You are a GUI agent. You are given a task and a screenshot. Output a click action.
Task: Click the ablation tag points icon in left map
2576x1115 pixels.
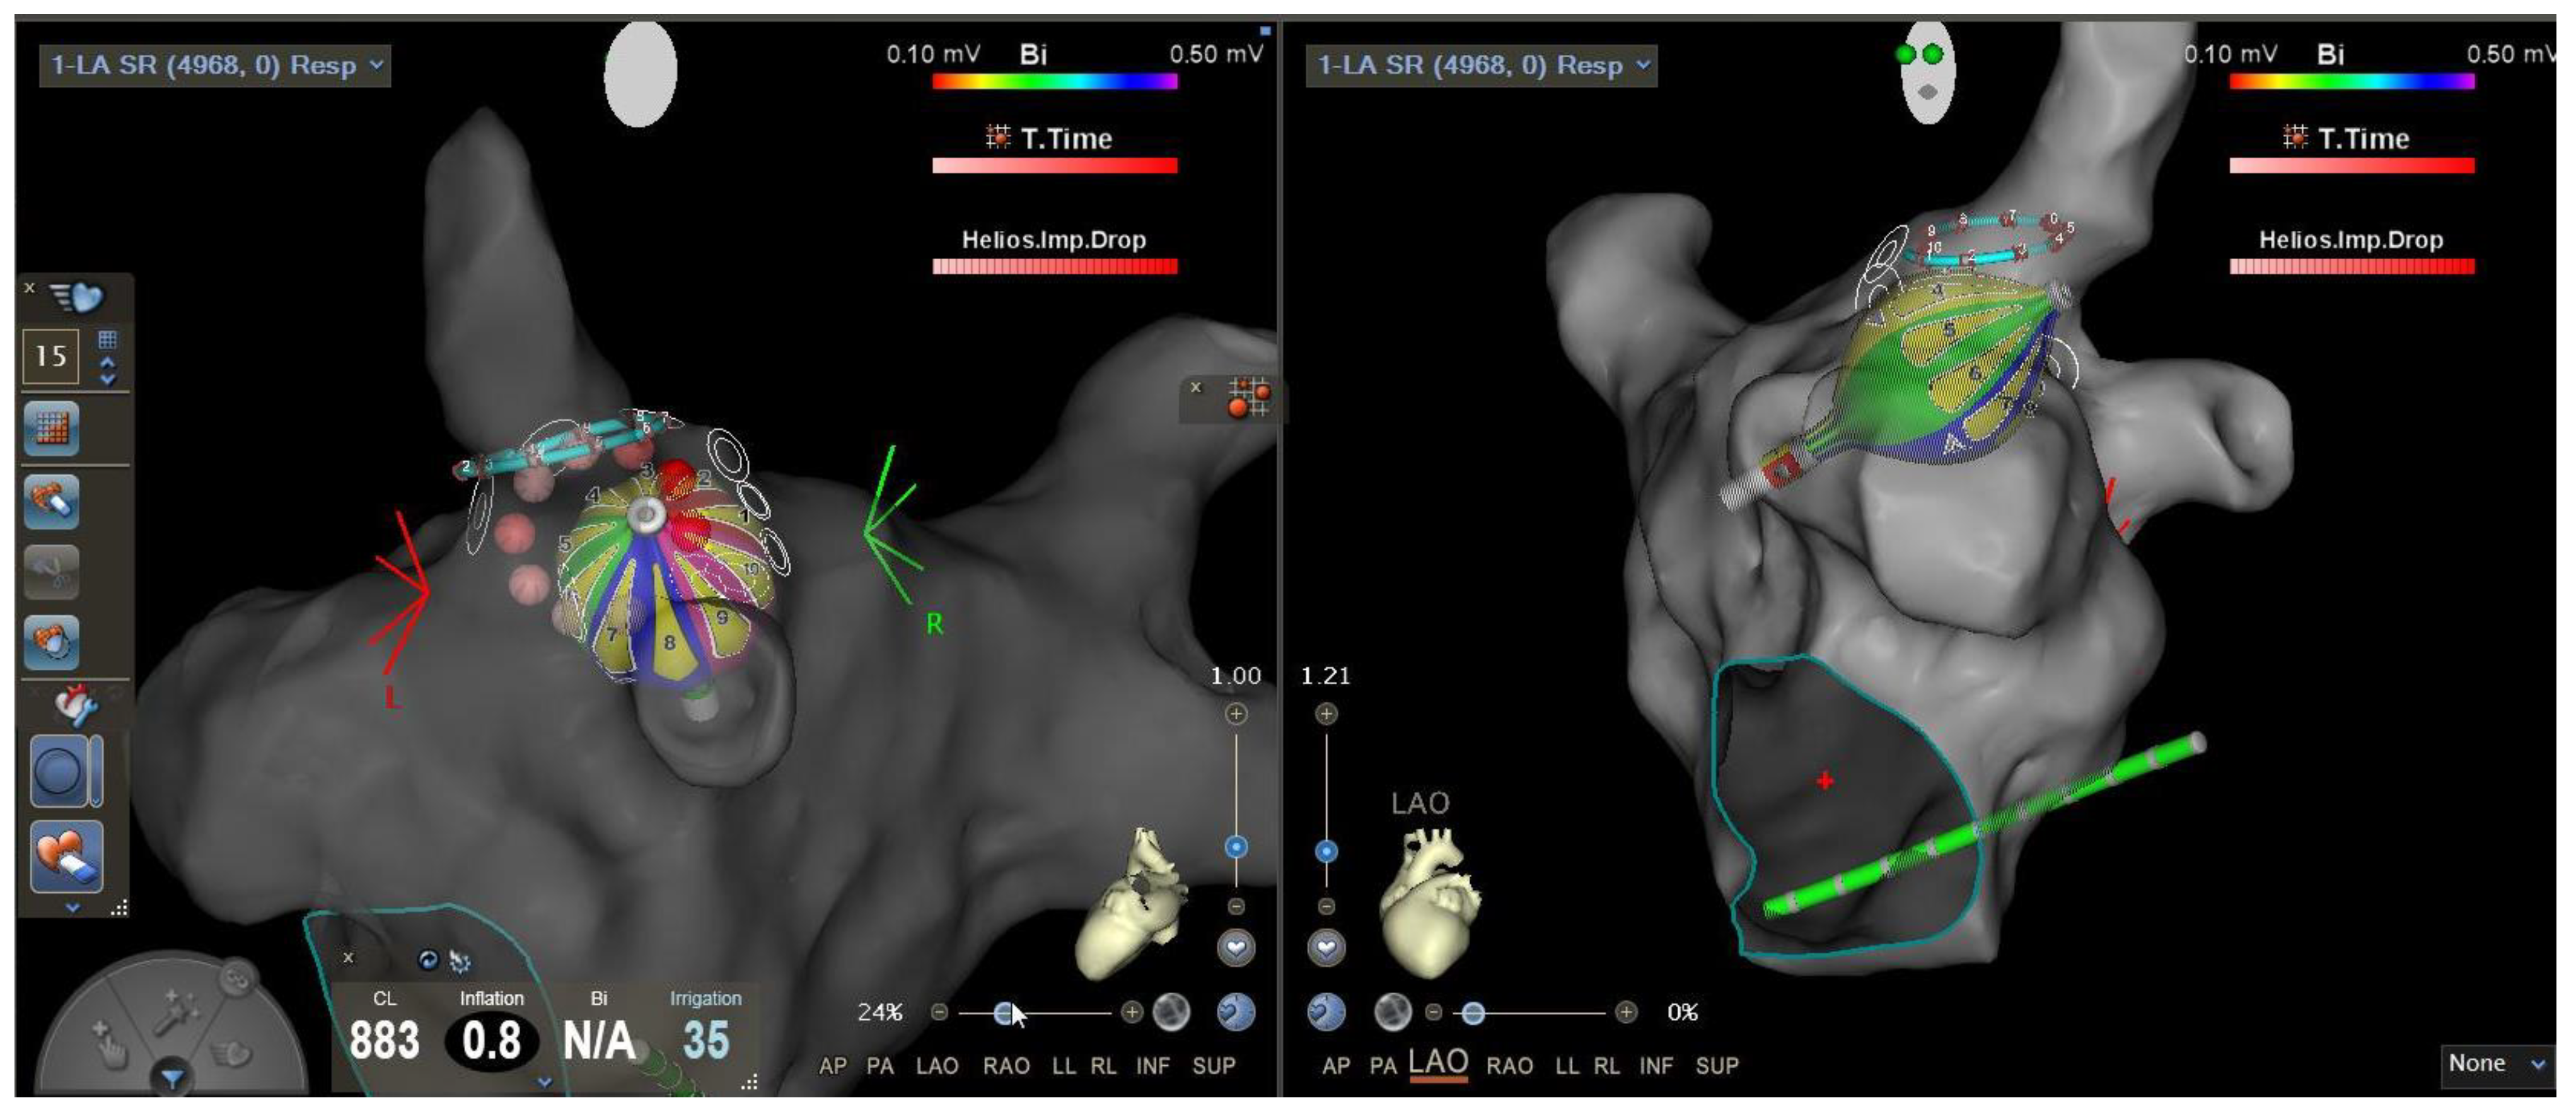coord(1249,398)
